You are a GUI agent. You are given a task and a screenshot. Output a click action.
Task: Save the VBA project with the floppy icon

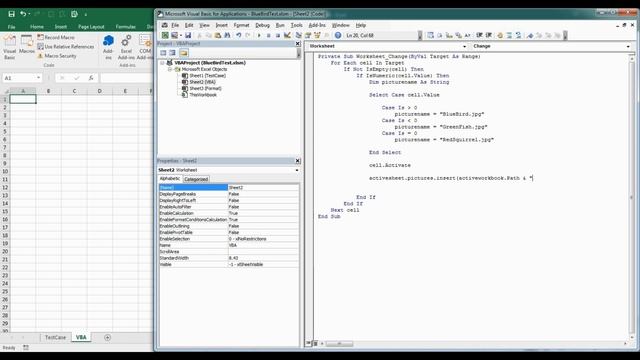pos(188,36)
